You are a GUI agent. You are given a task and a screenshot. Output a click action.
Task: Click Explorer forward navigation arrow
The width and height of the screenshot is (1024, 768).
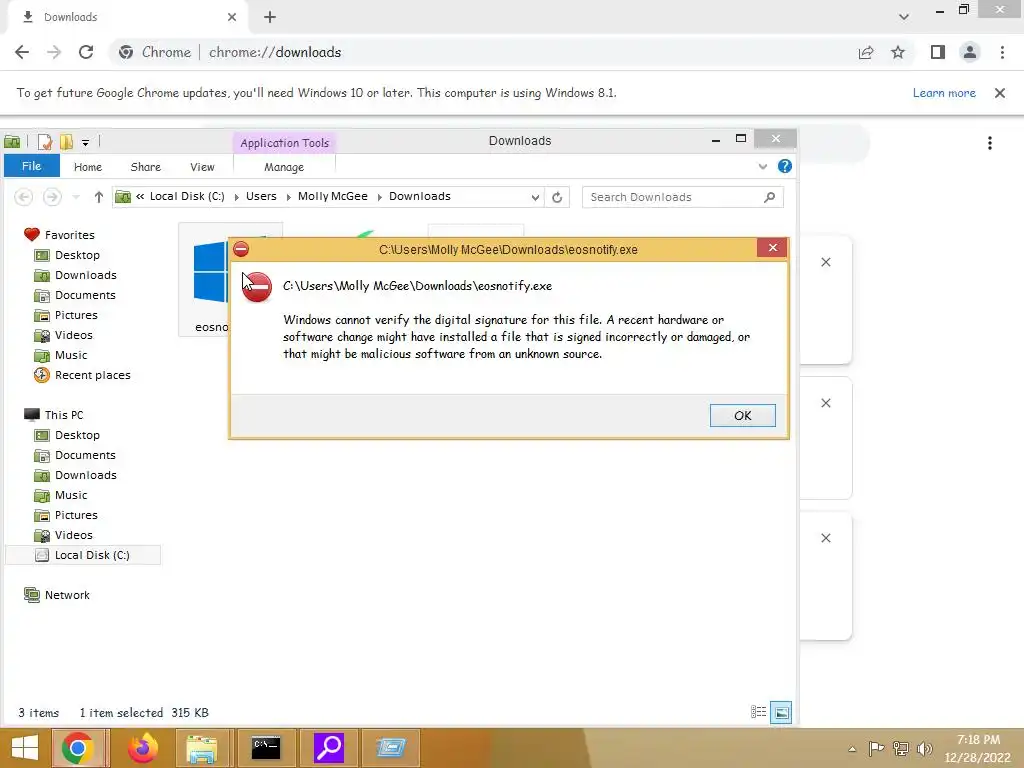(x=52, y=197)
